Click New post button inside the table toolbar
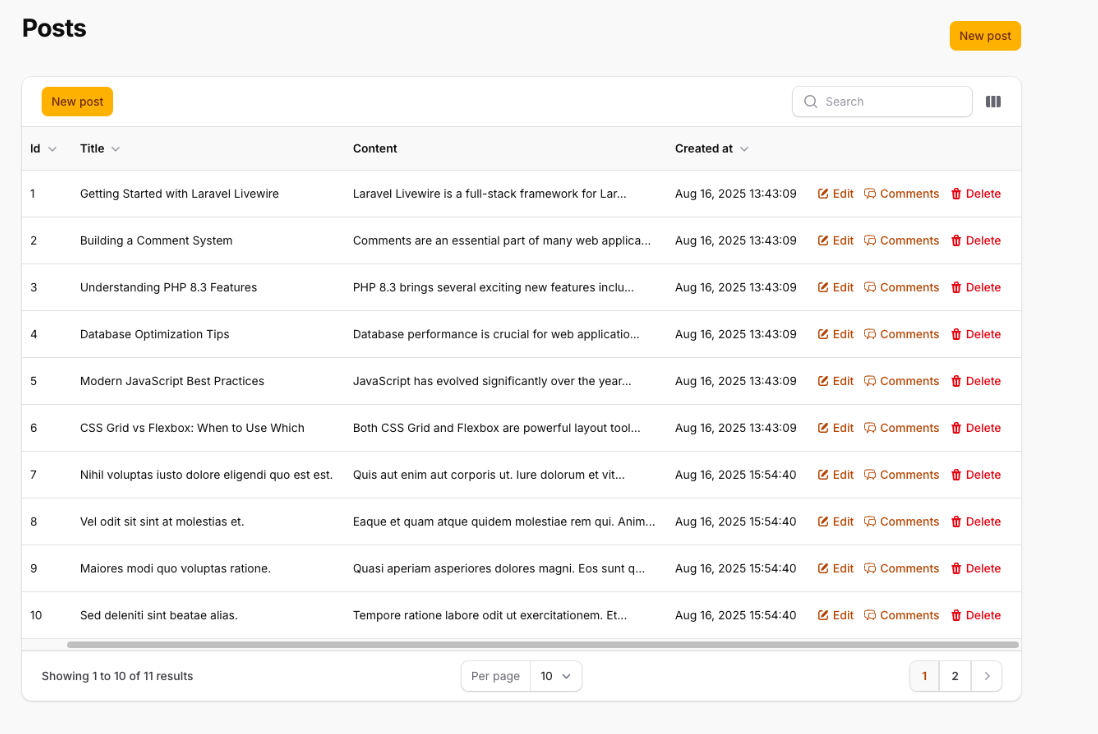Viewport: 1098px width, 734px height. 77,102
